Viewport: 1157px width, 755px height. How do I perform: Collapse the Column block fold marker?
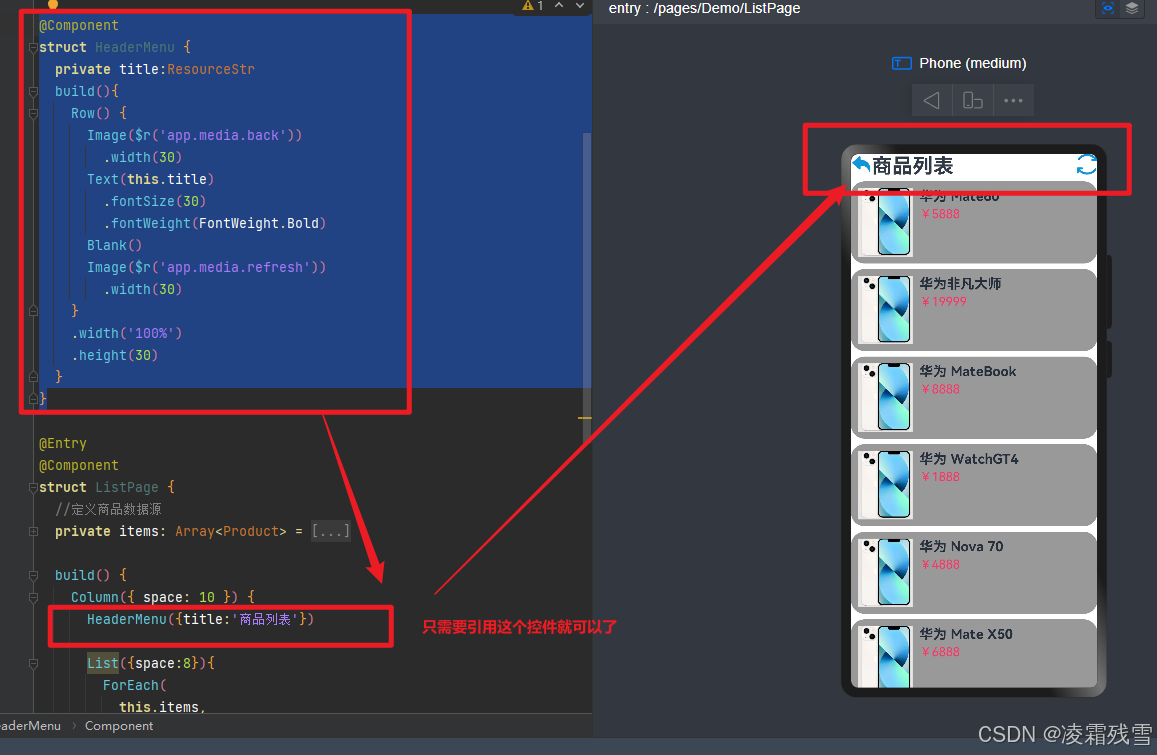tap(33, 598)
